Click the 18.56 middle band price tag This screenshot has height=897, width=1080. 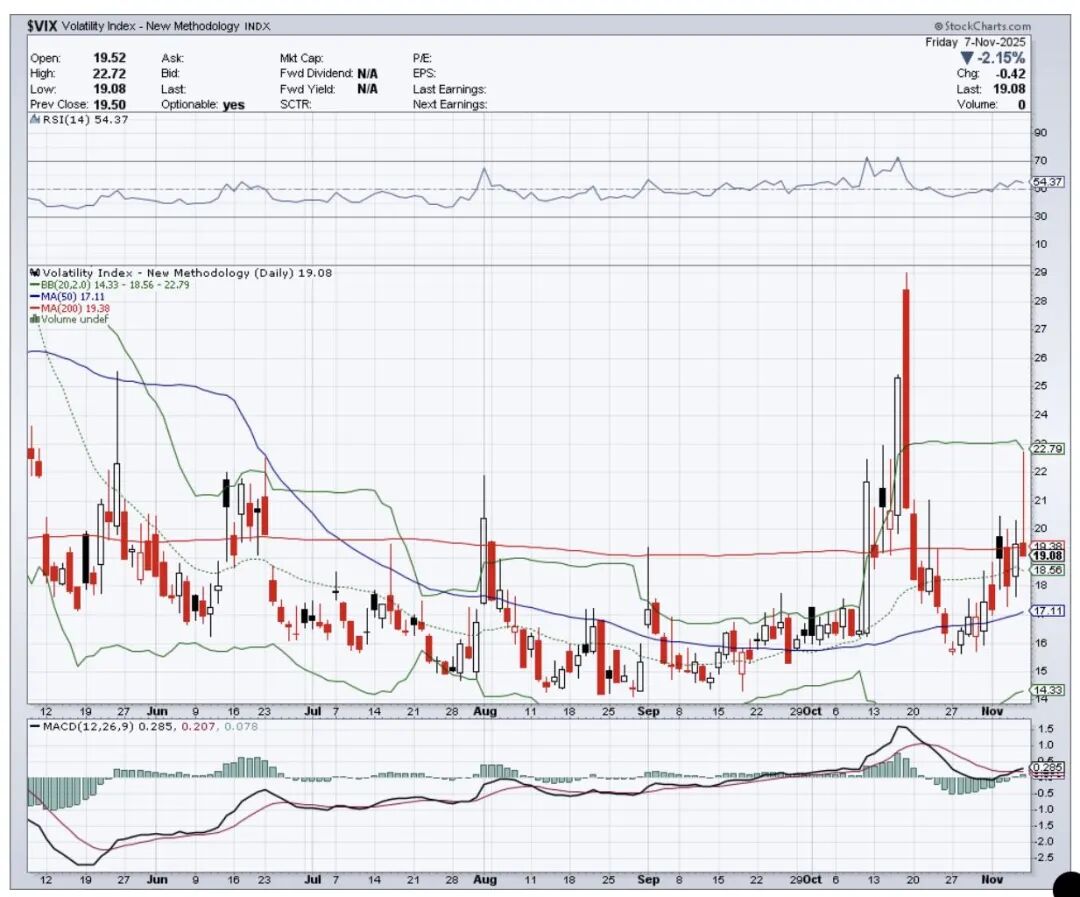tap(1048, 570)
